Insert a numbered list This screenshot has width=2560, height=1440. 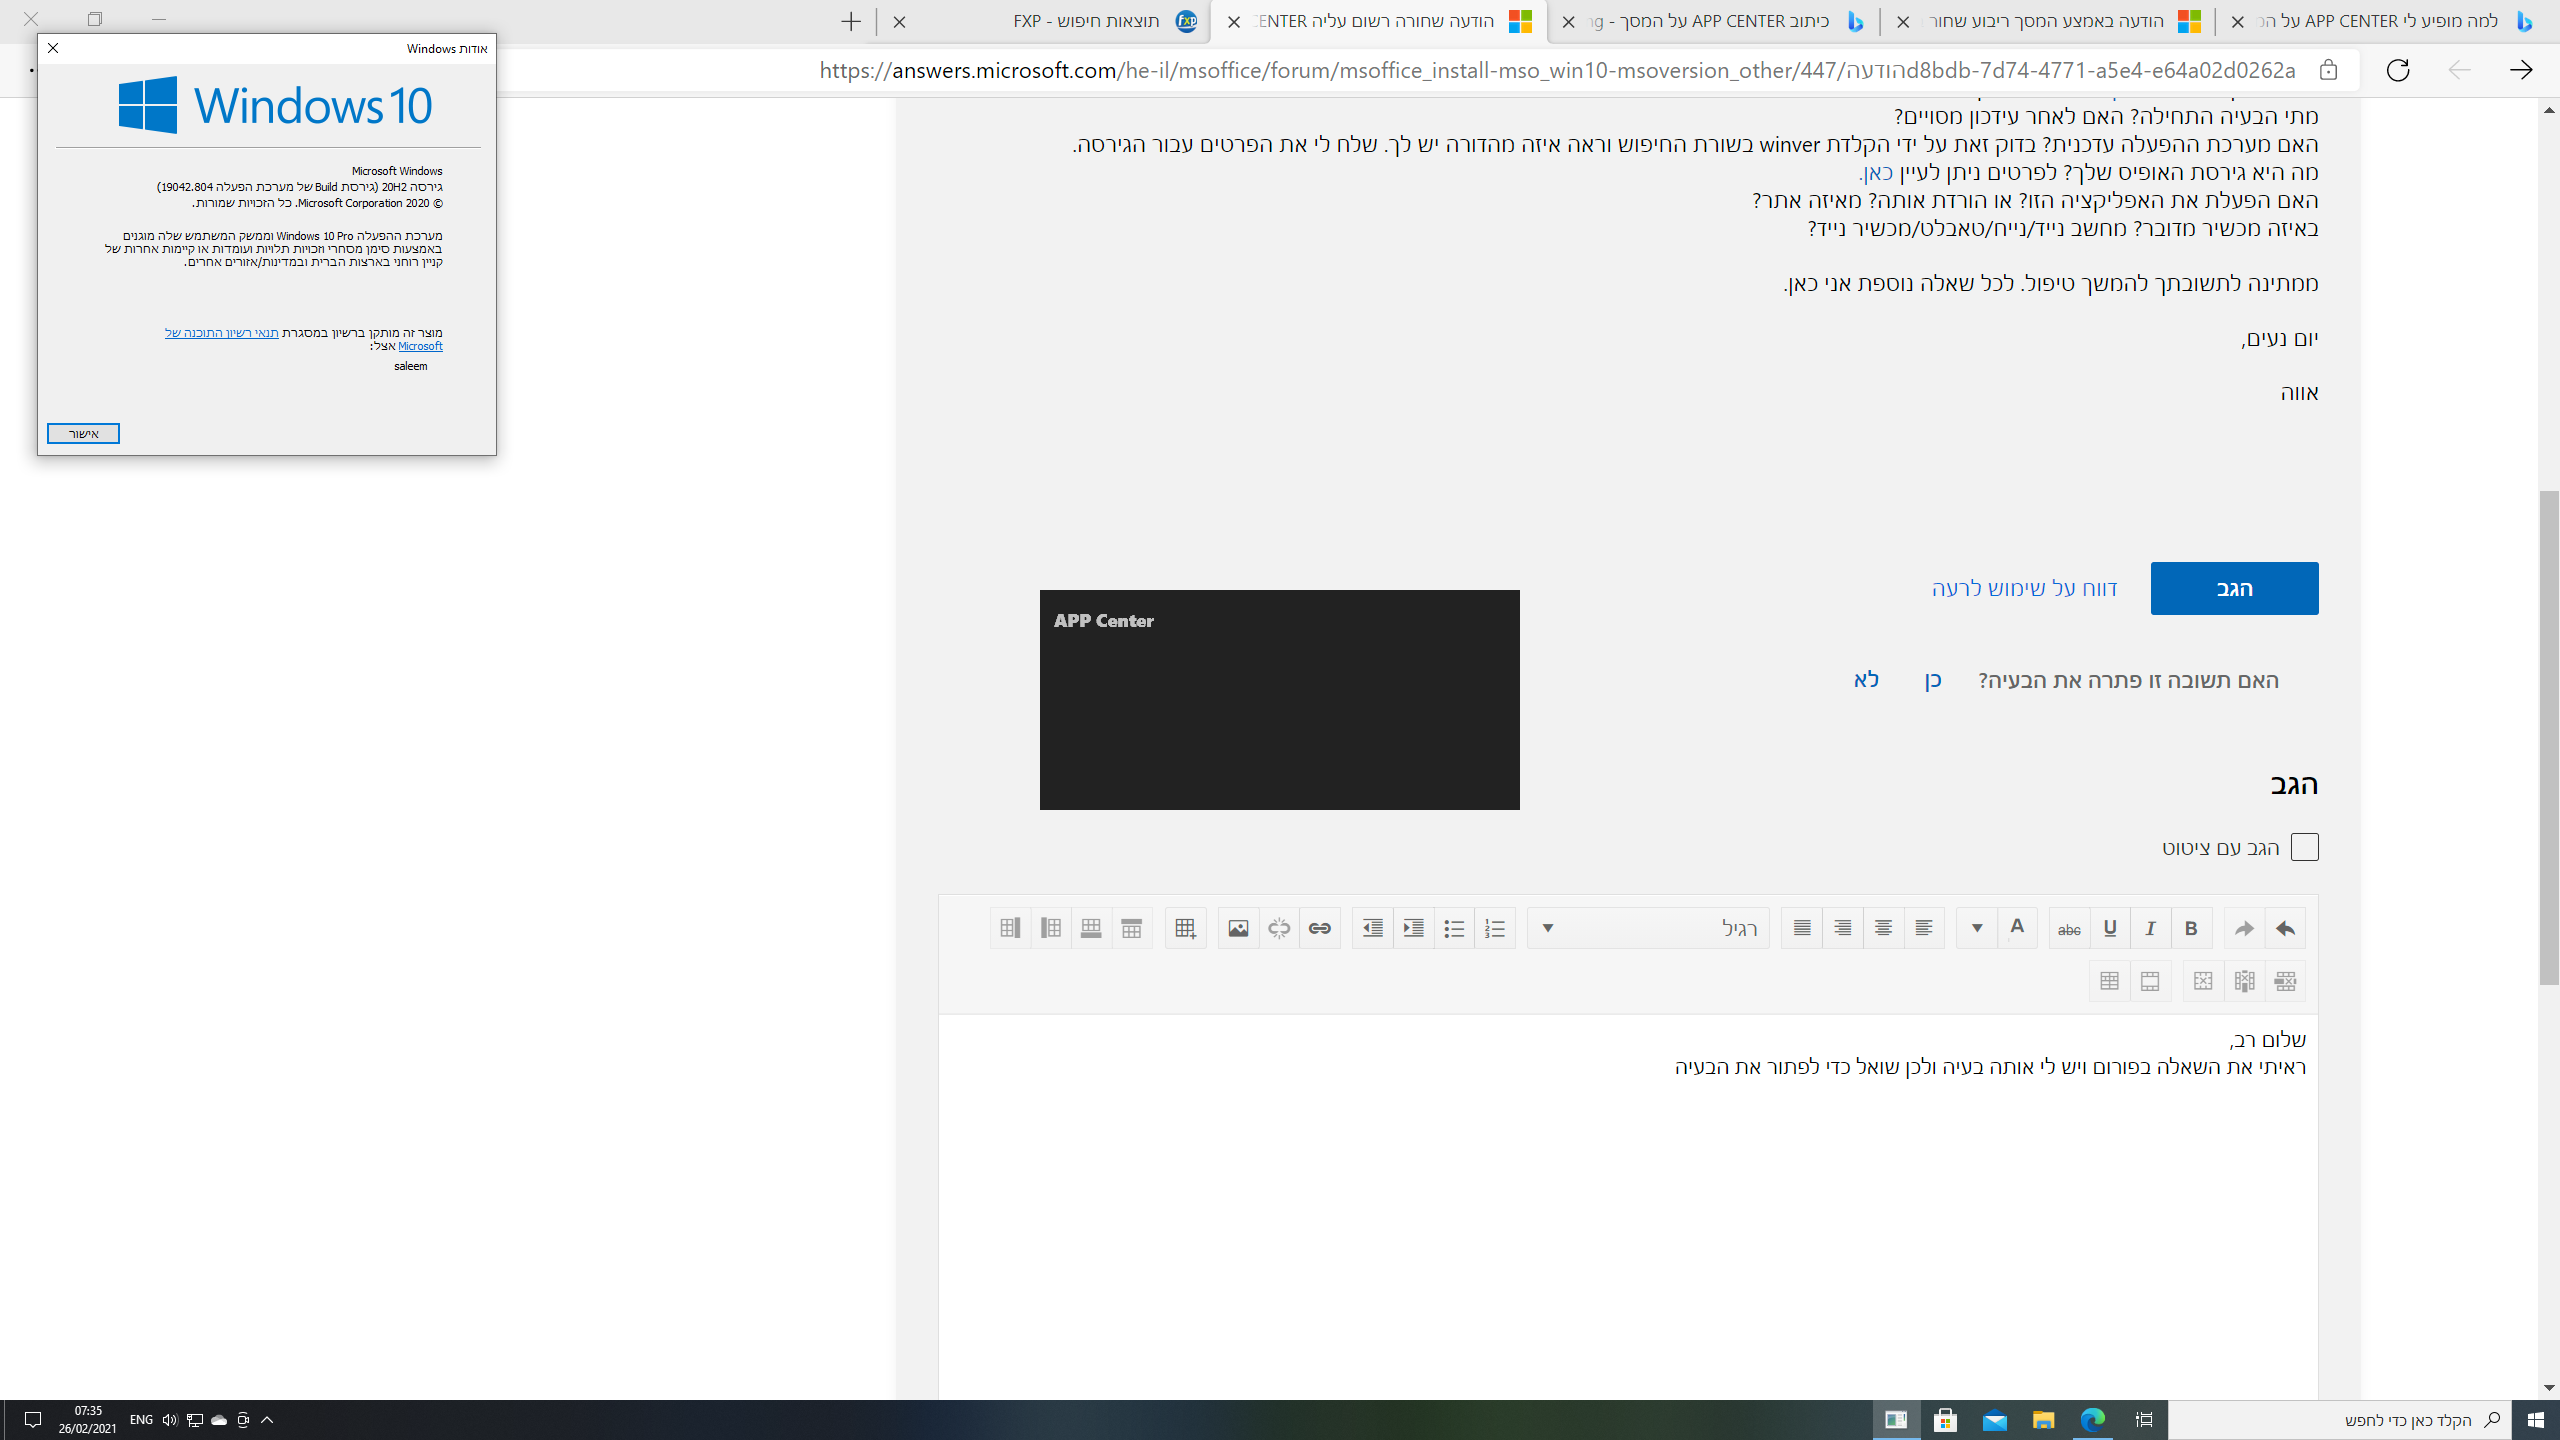[x=1495, y=928]
